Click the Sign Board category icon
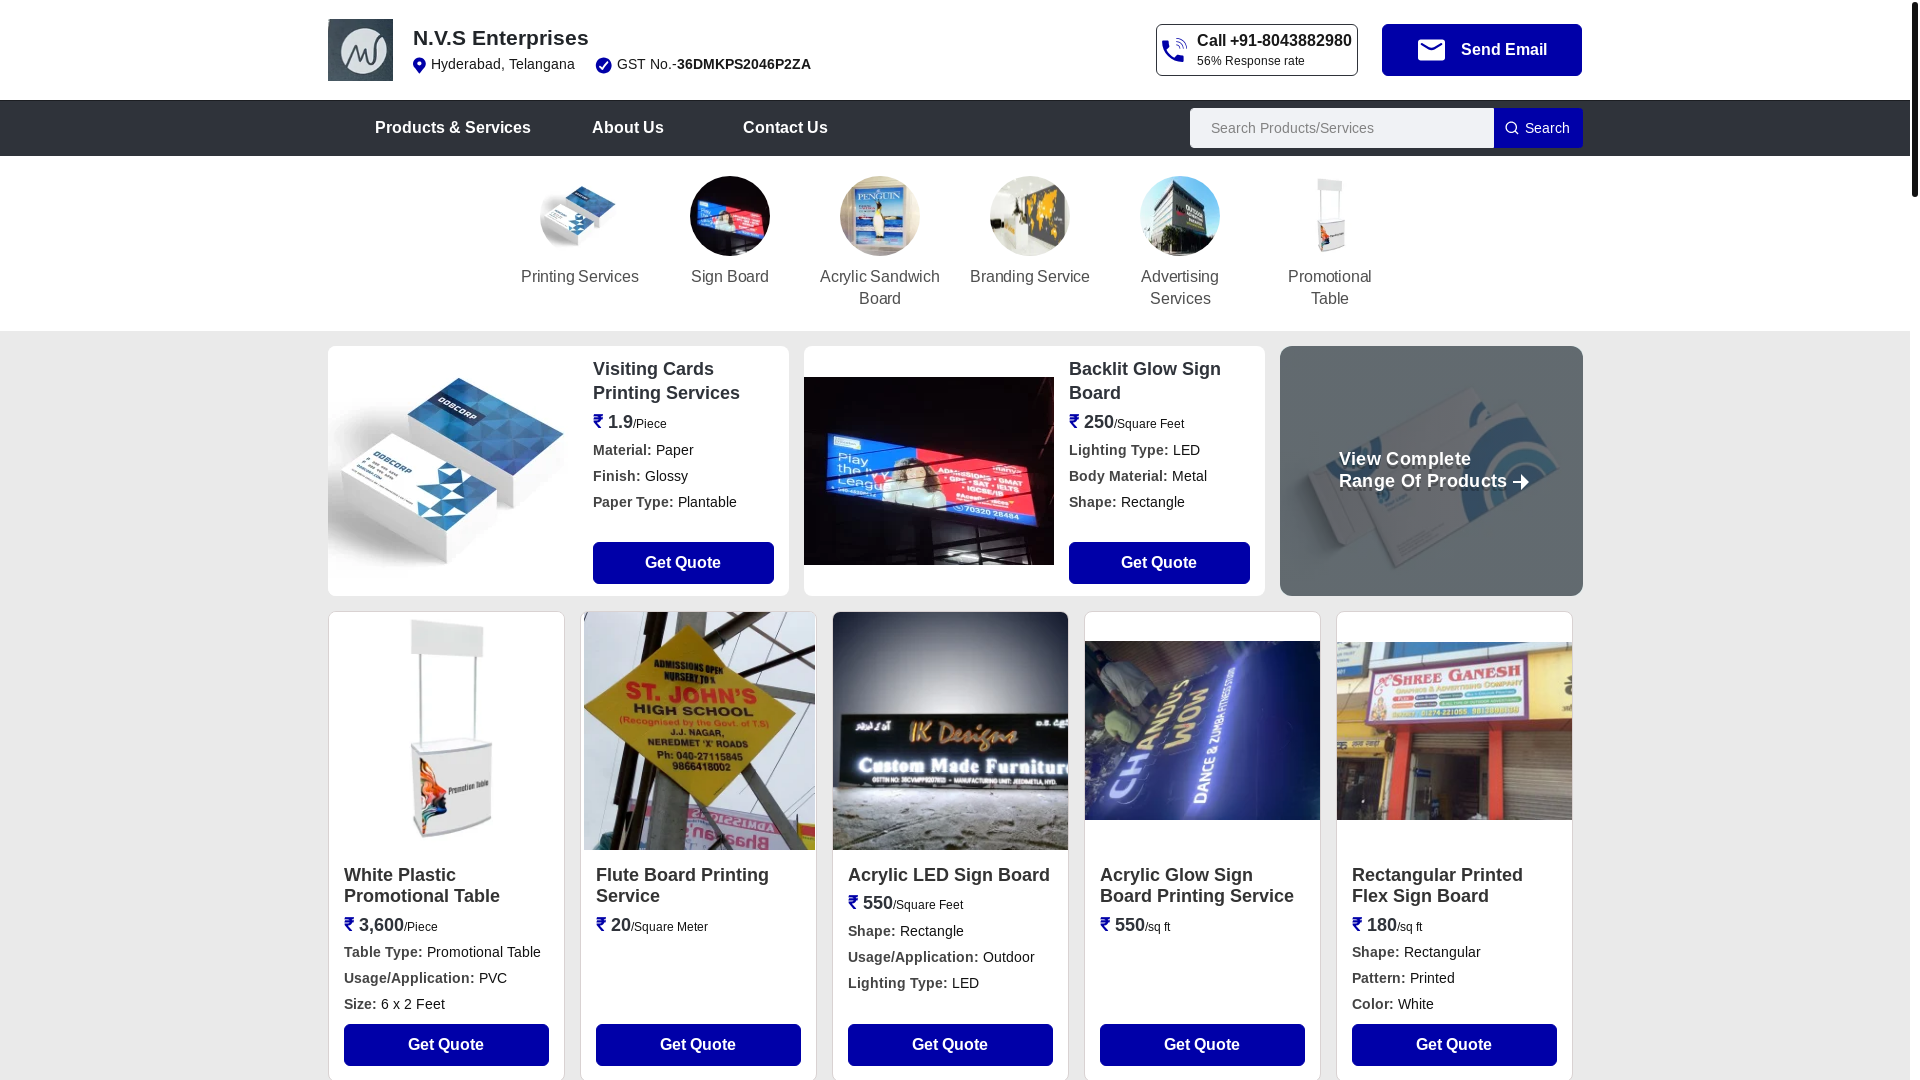 click(730, 216)
